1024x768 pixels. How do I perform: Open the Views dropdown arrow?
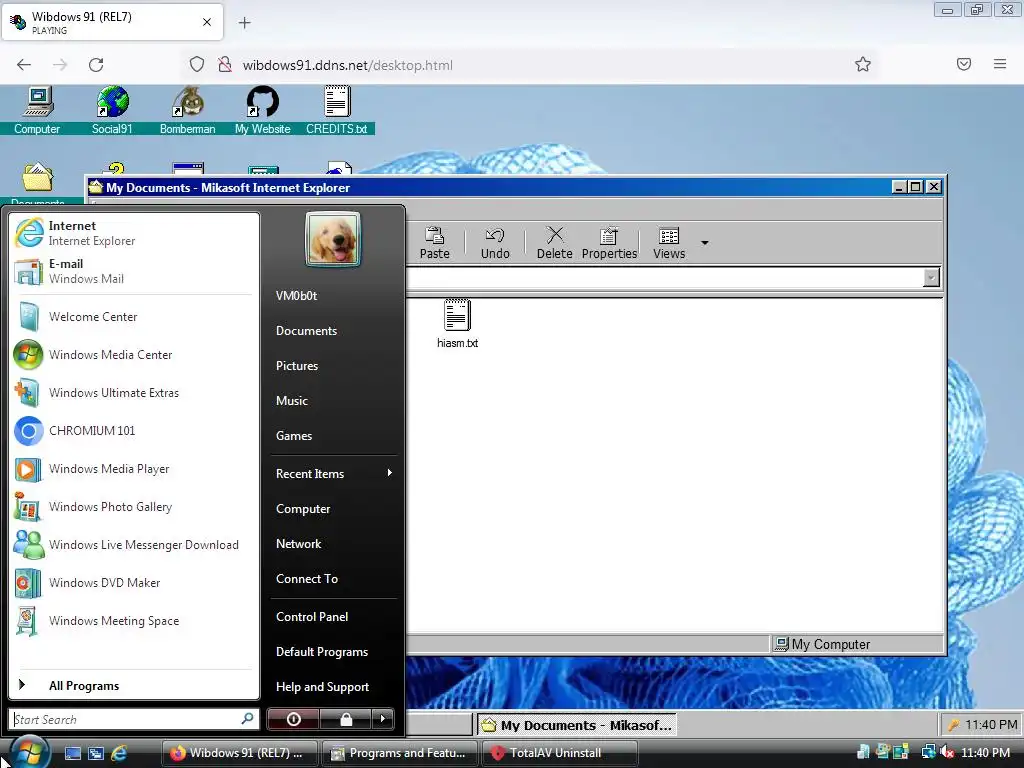click(x=705, y=243)
